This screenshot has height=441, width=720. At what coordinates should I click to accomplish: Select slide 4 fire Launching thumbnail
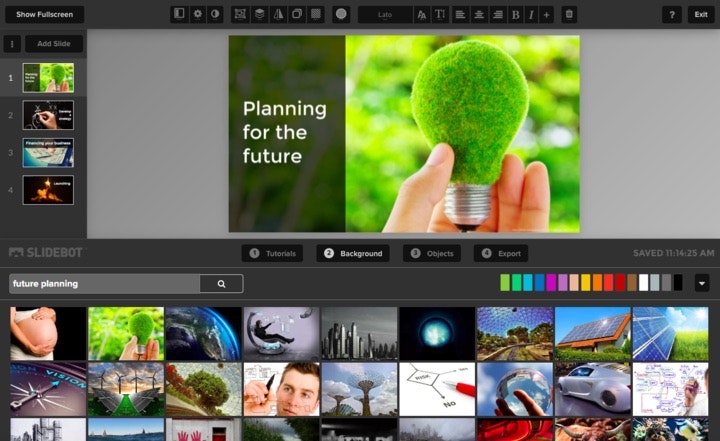pos(48,190)
